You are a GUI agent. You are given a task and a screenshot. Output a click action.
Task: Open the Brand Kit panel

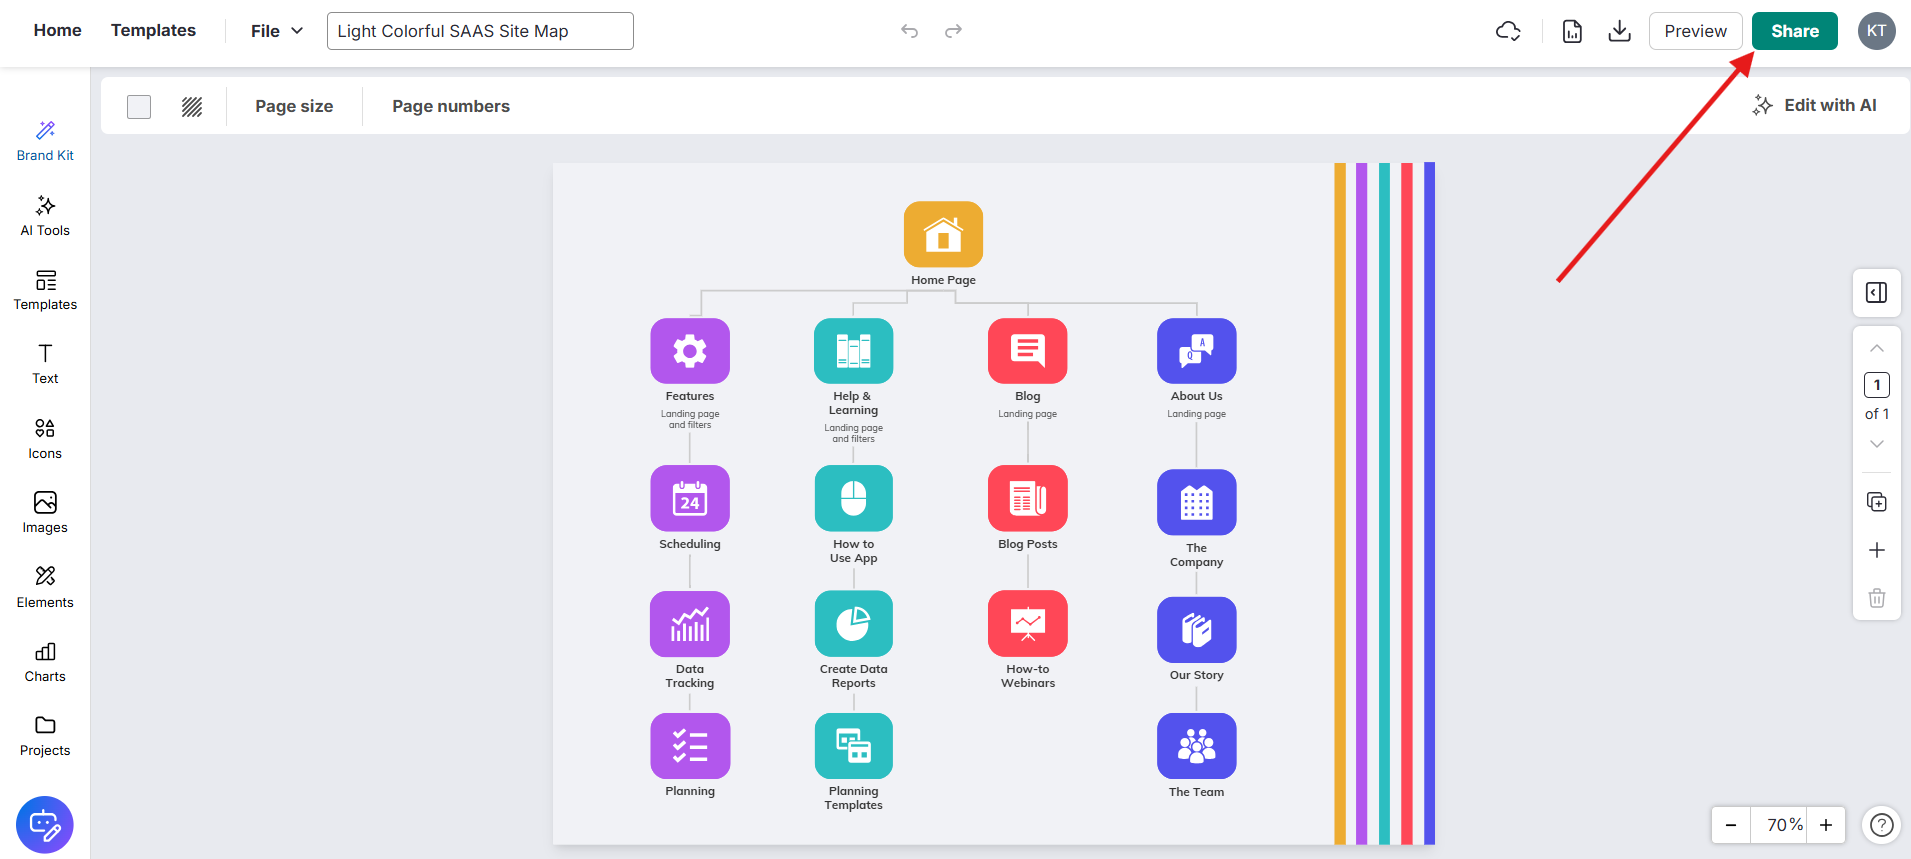[x=45, y=141]
